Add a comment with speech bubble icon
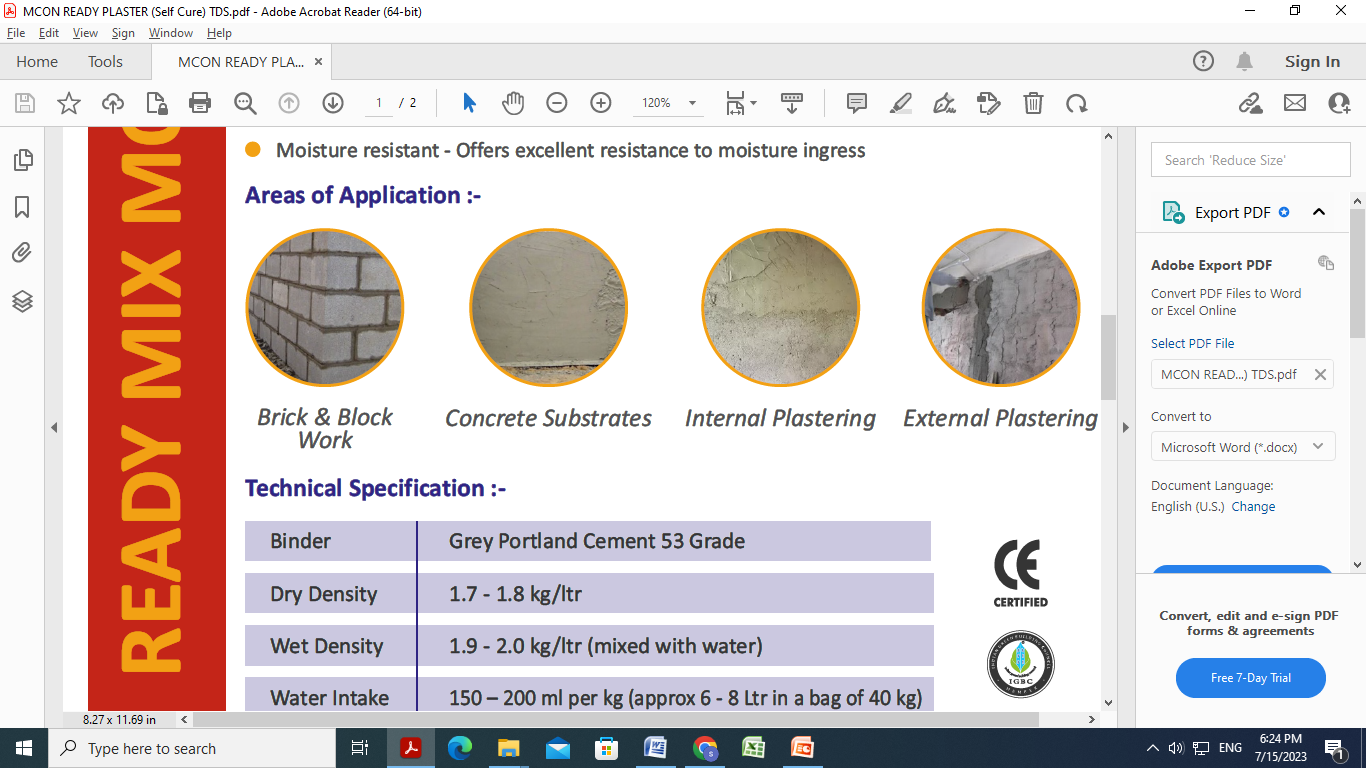 click(x=857, y=103)
